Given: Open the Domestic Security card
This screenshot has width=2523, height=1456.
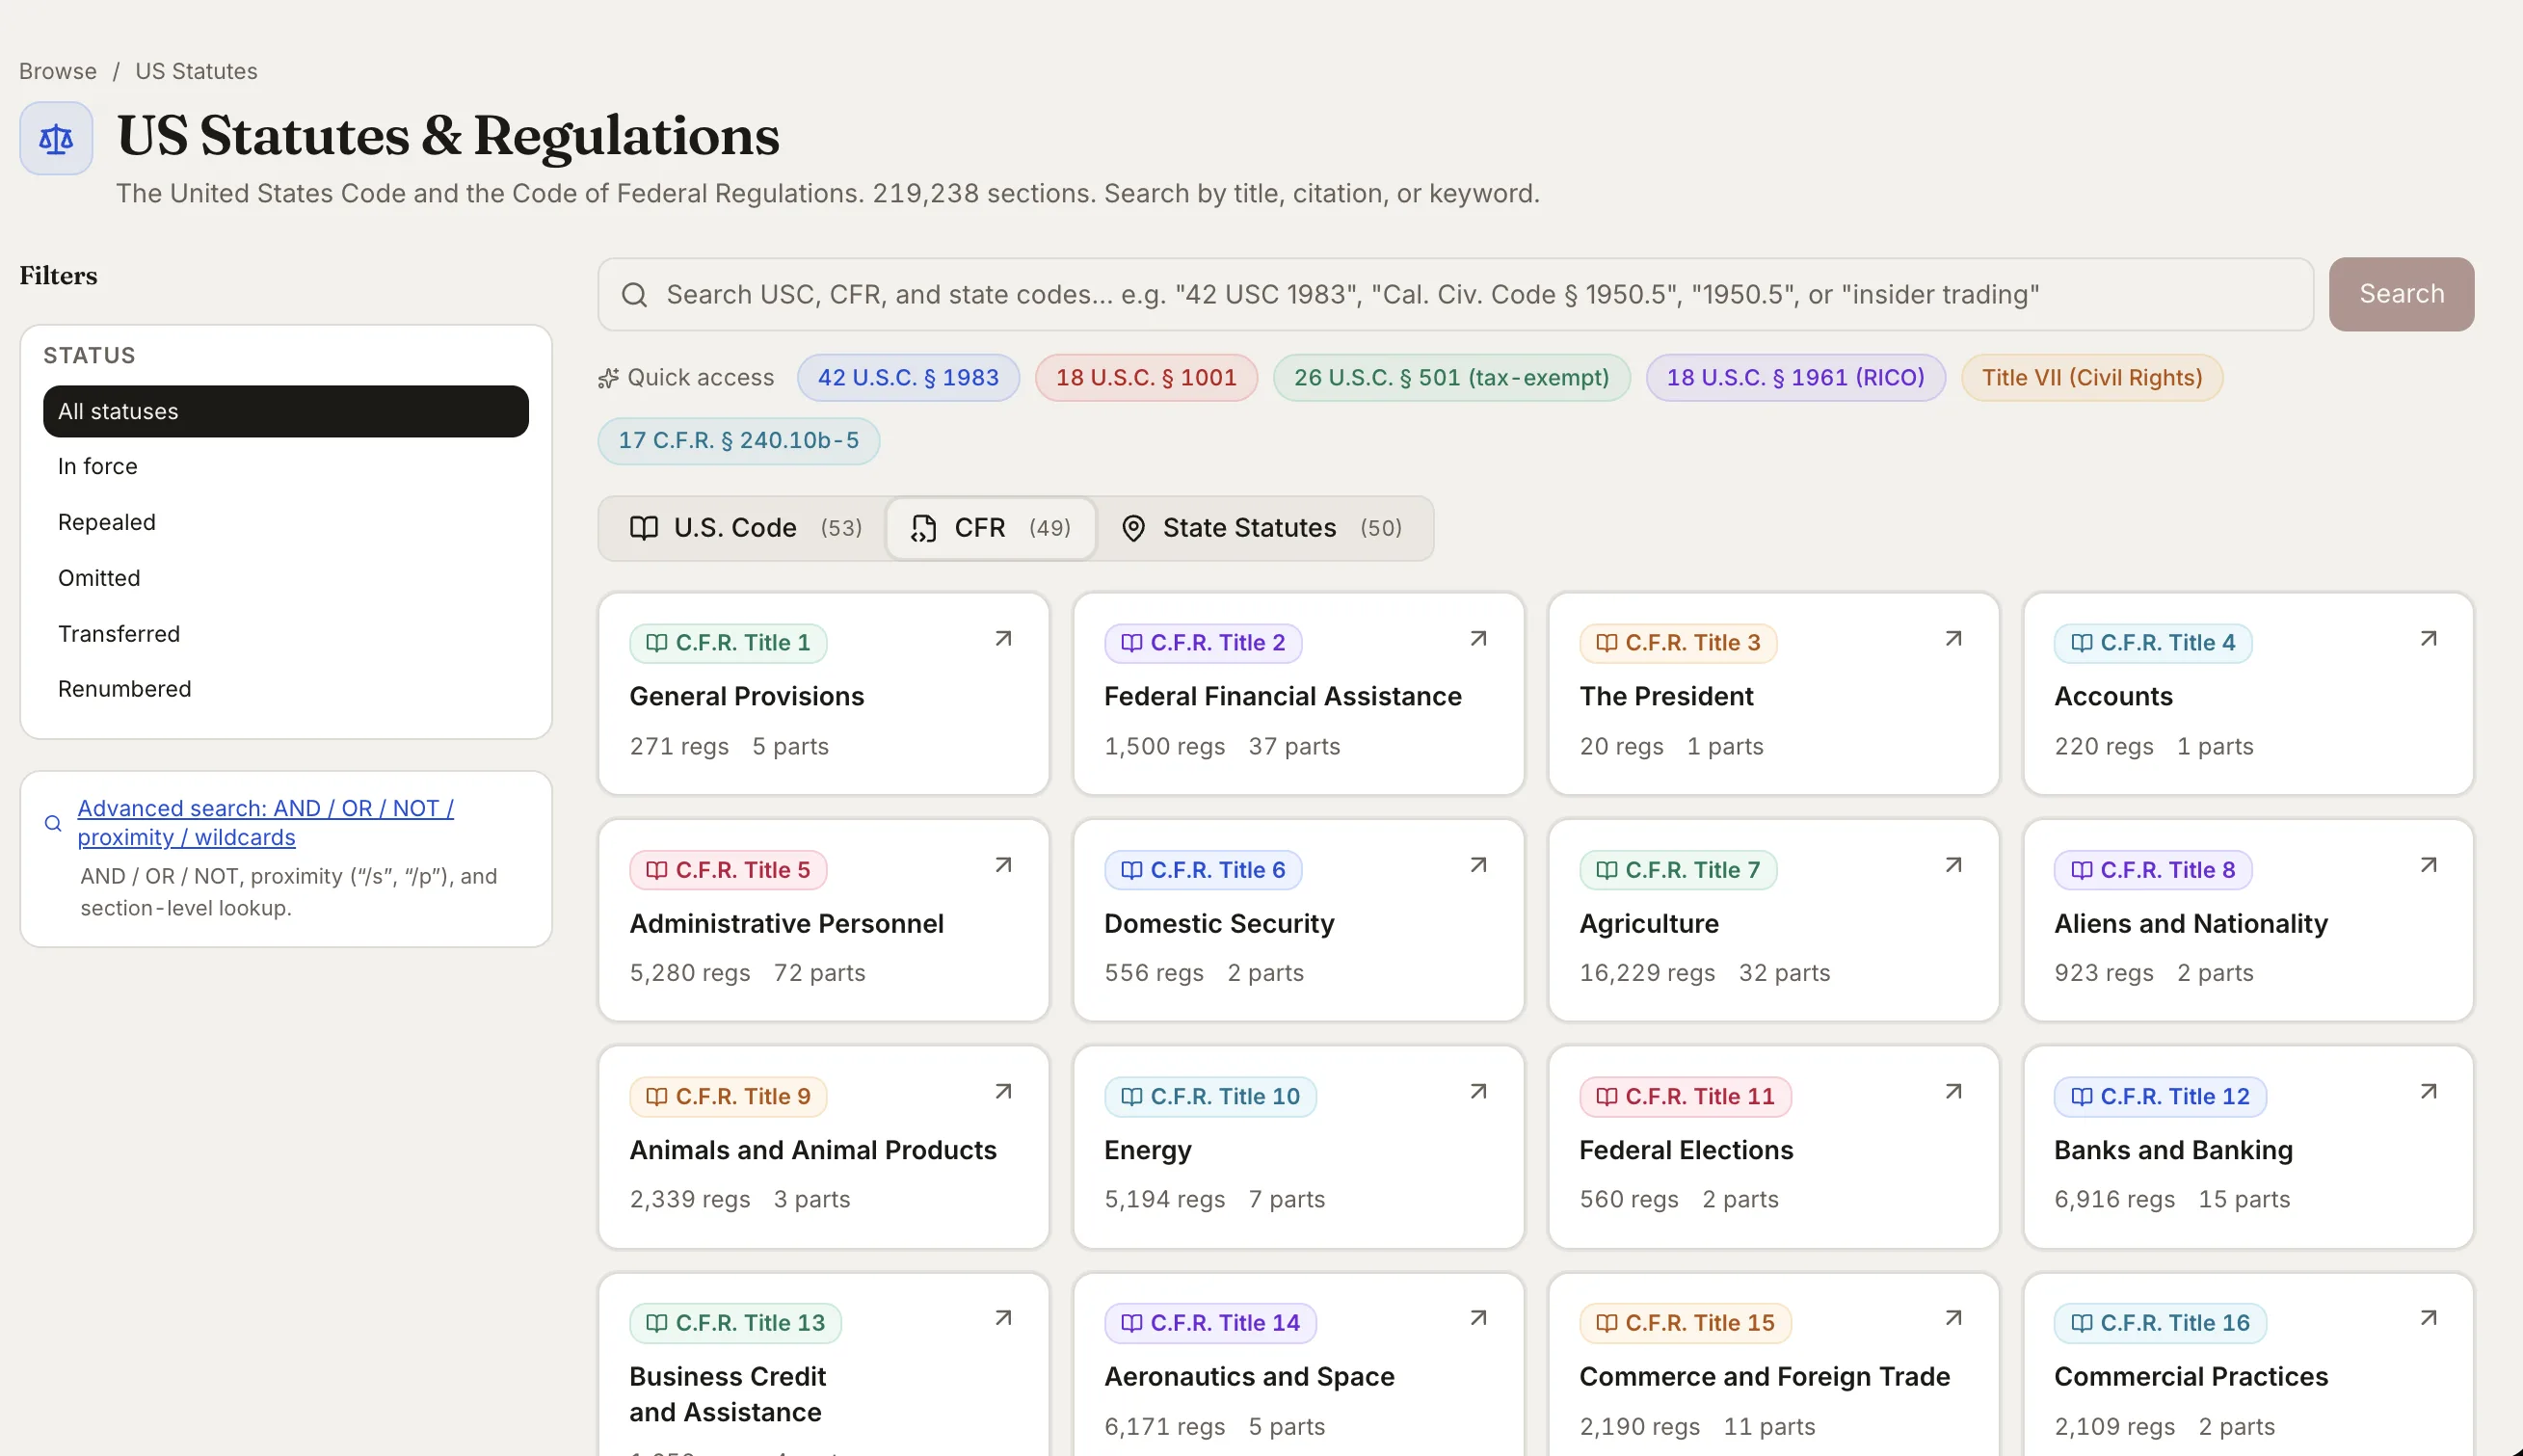Looking at the screenshot, I should tap(1298, 921).
